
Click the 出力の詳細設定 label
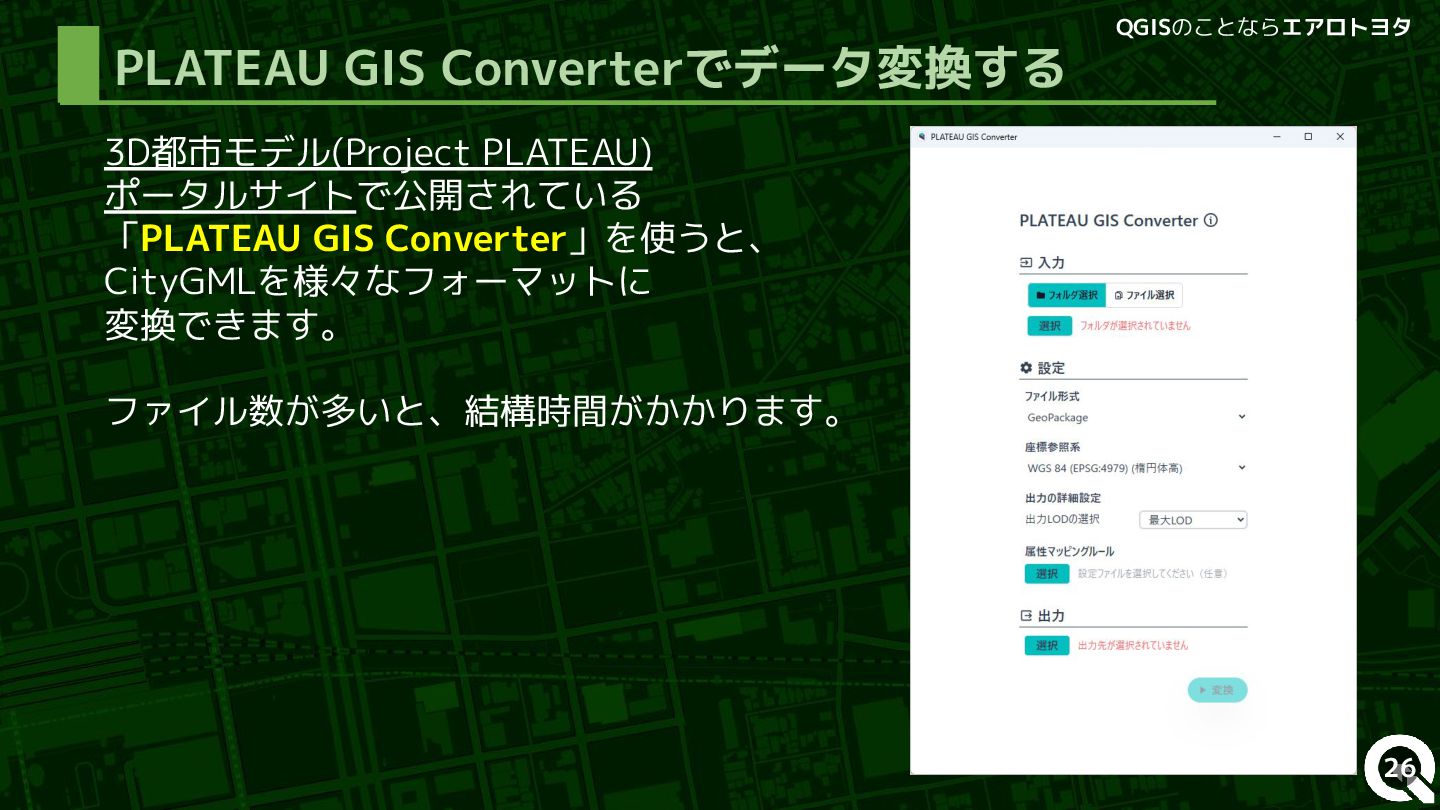(x=1063, y=498)
